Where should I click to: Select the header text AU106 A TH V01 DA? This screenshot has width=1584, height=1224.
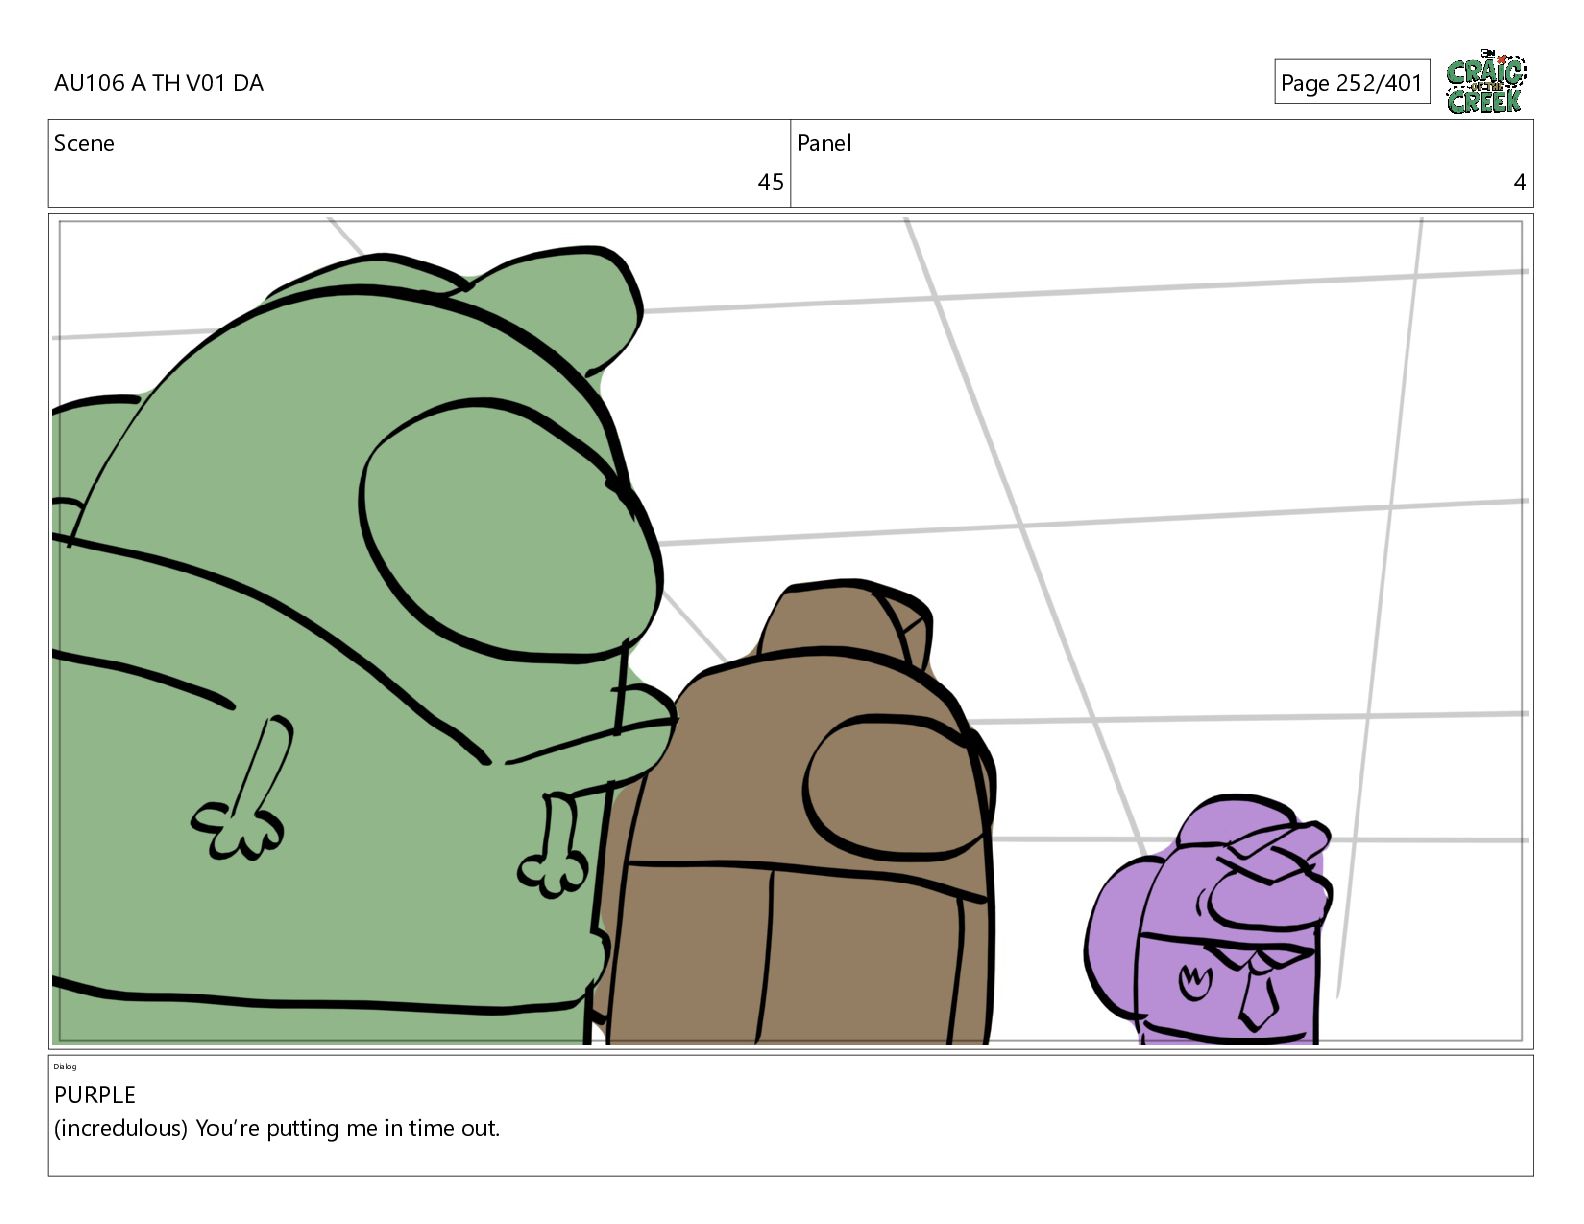159,83
